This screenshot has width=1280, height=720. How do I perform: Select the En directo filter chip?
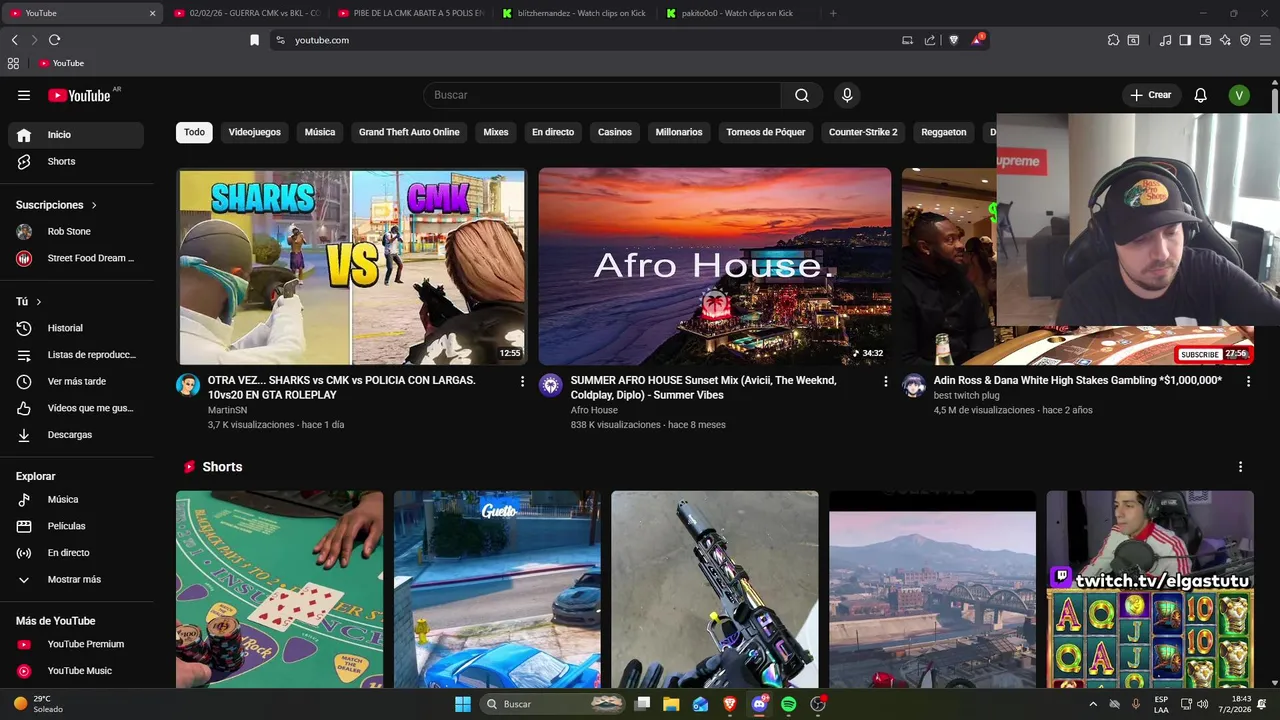pos(553,132)
